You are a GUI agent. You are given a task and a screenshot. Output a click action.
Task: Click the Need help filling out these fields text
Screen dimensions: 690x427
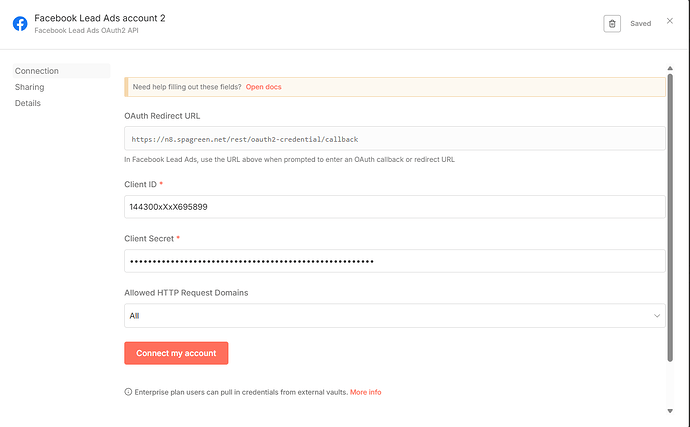tap(187, 87)
